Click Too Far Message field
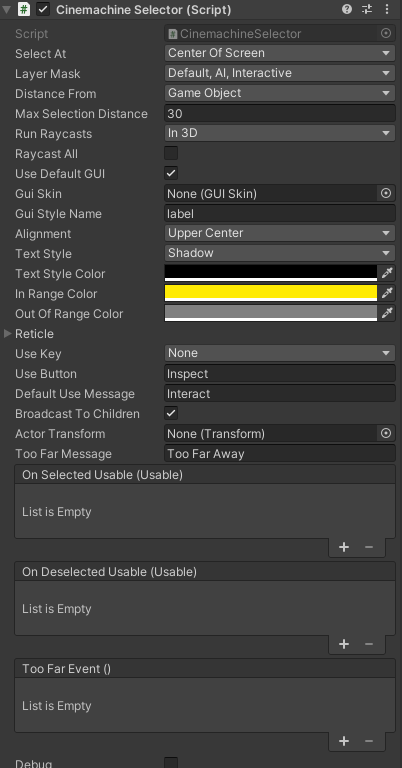Image resolution: width=402 pixels, height=768 pixels. click(x=280, y=454)
